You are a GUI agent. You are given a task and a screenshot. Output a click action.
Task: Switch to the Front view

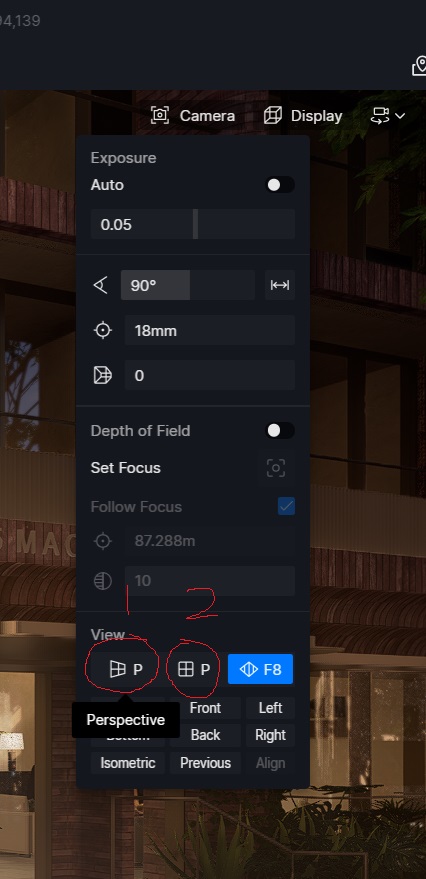[x=205, y=708]
